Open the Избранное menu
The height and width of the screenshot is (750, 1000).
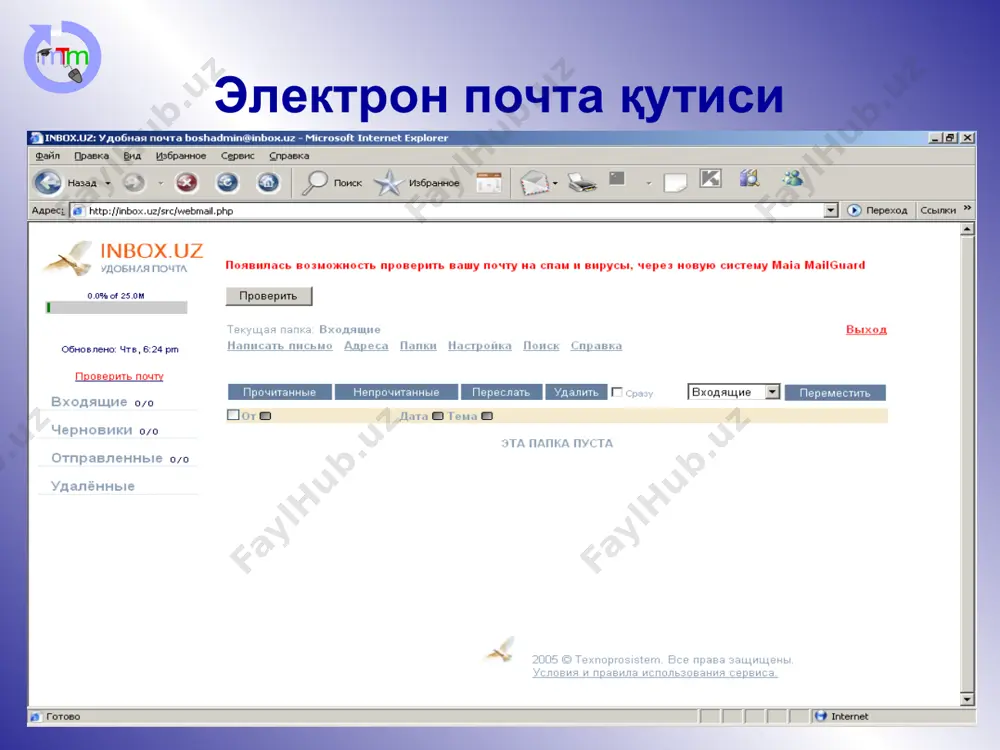pos(181,156)
